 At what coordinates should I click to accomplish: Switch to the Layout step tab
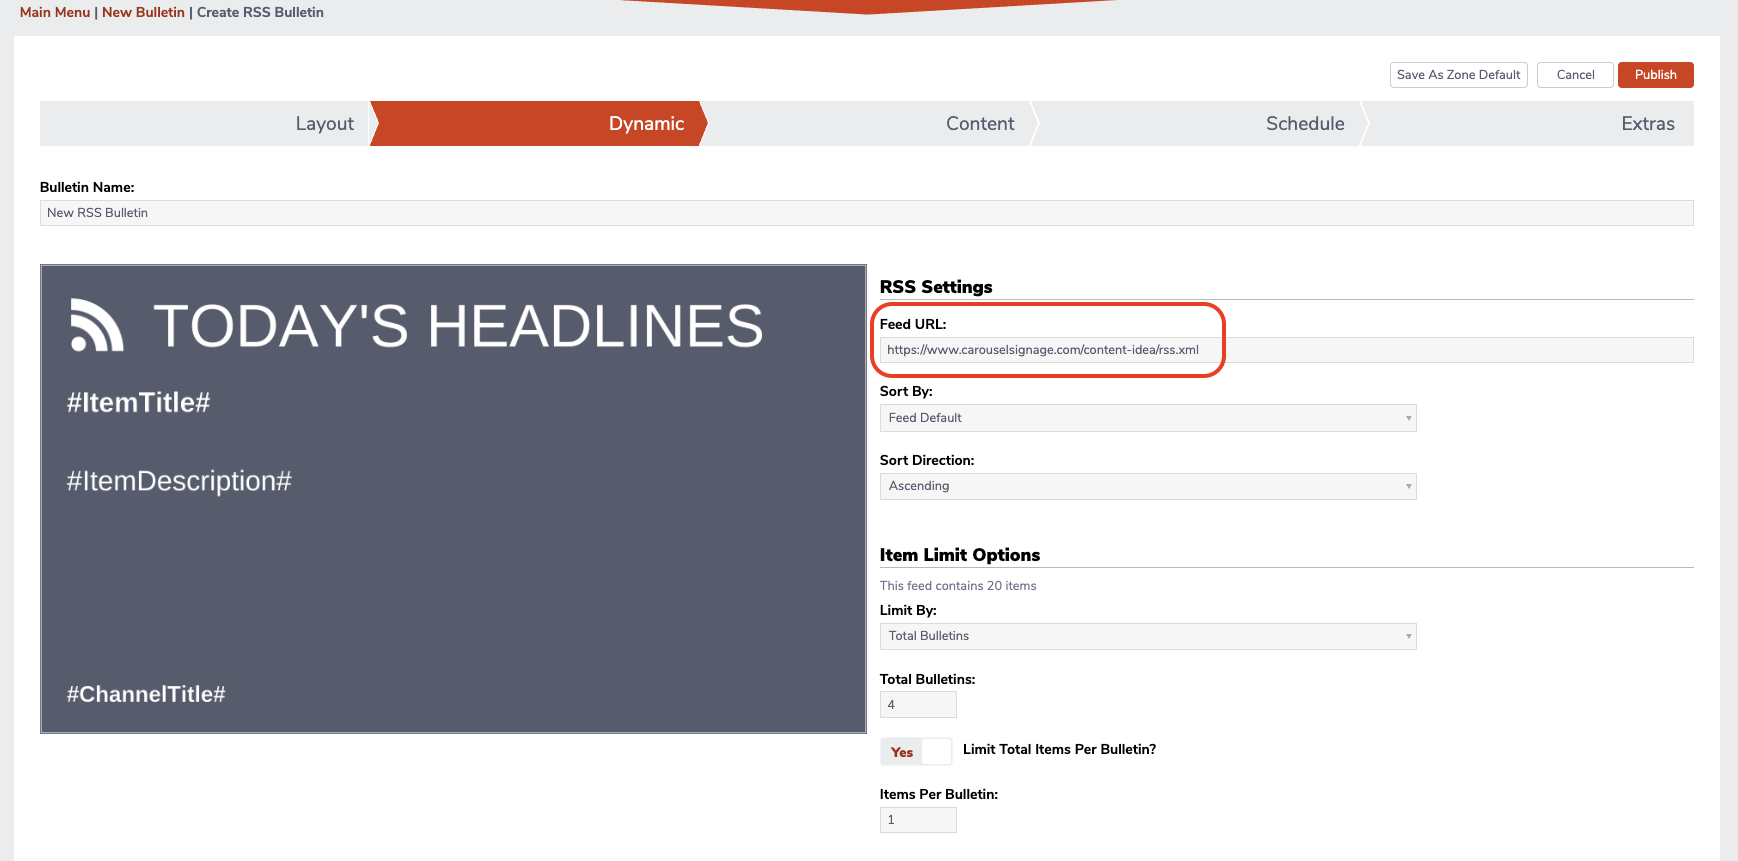click(205, 124)
